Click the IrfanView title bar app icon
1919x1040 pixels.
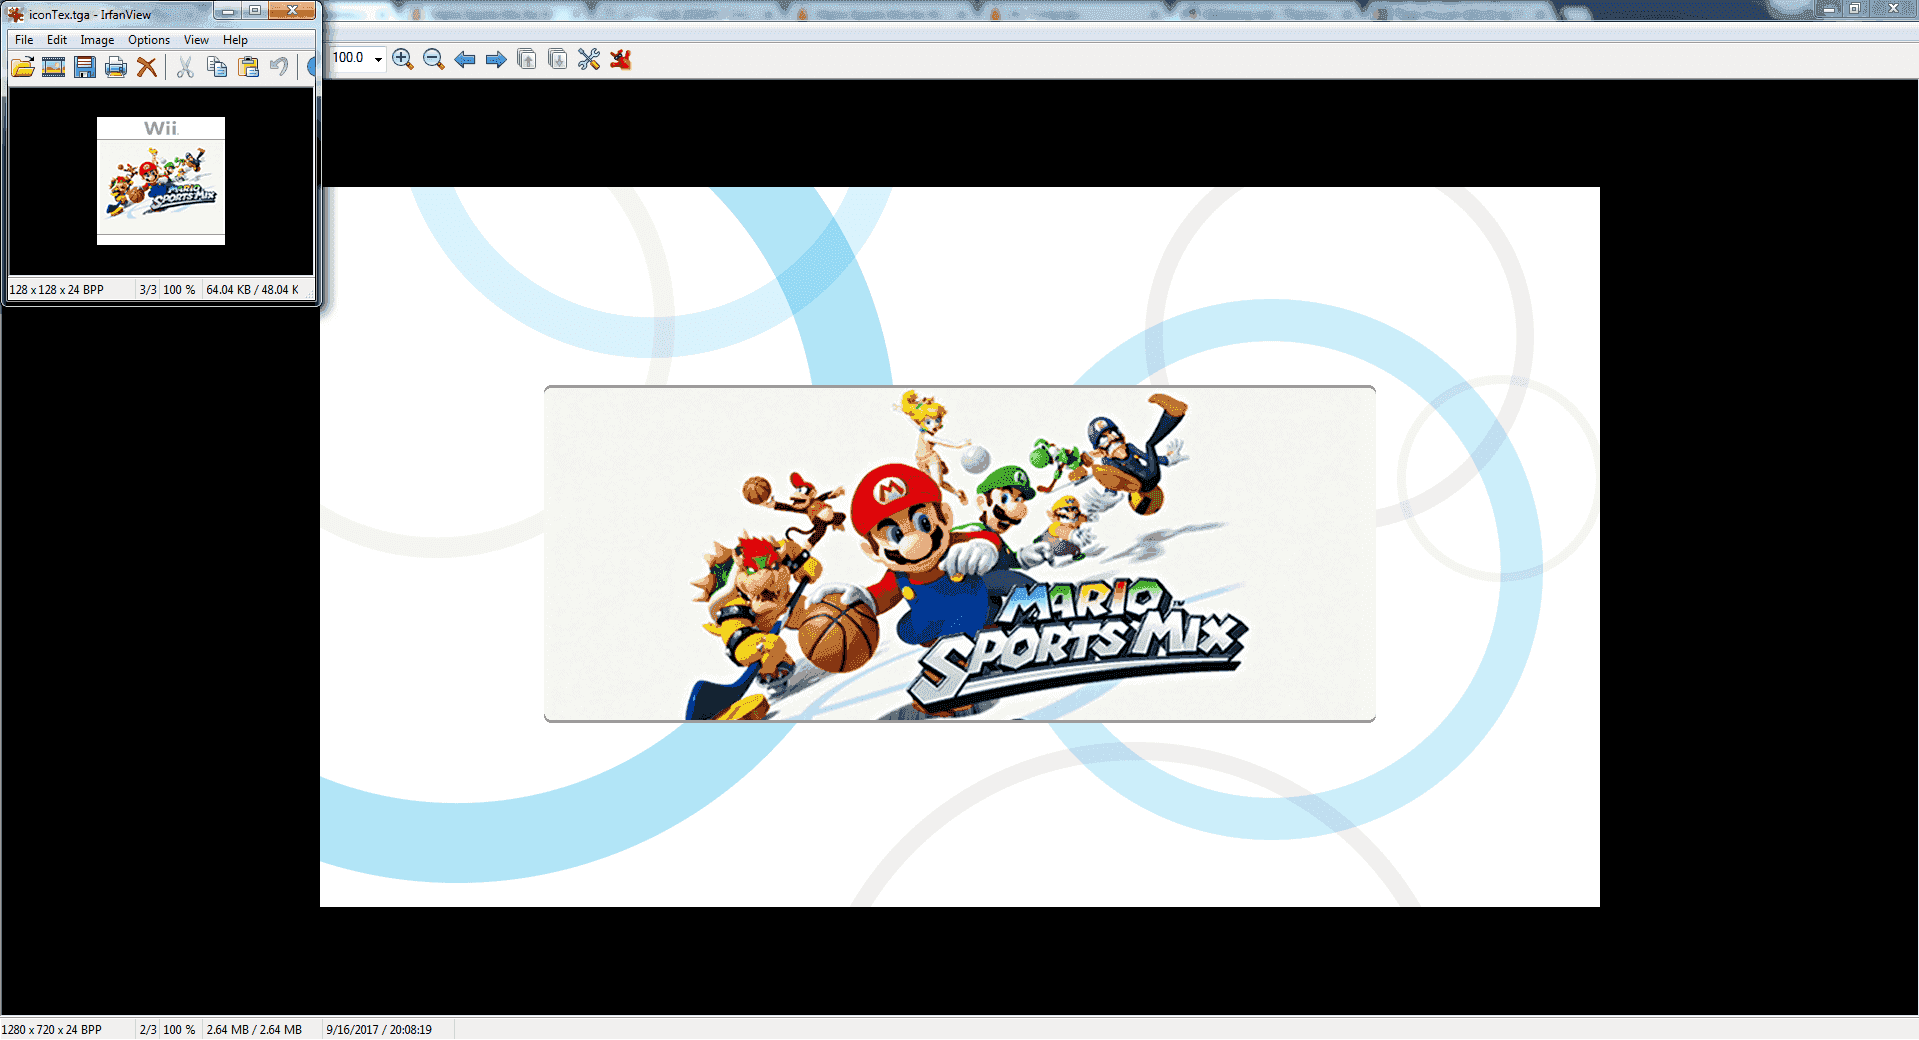coord(16,14)
